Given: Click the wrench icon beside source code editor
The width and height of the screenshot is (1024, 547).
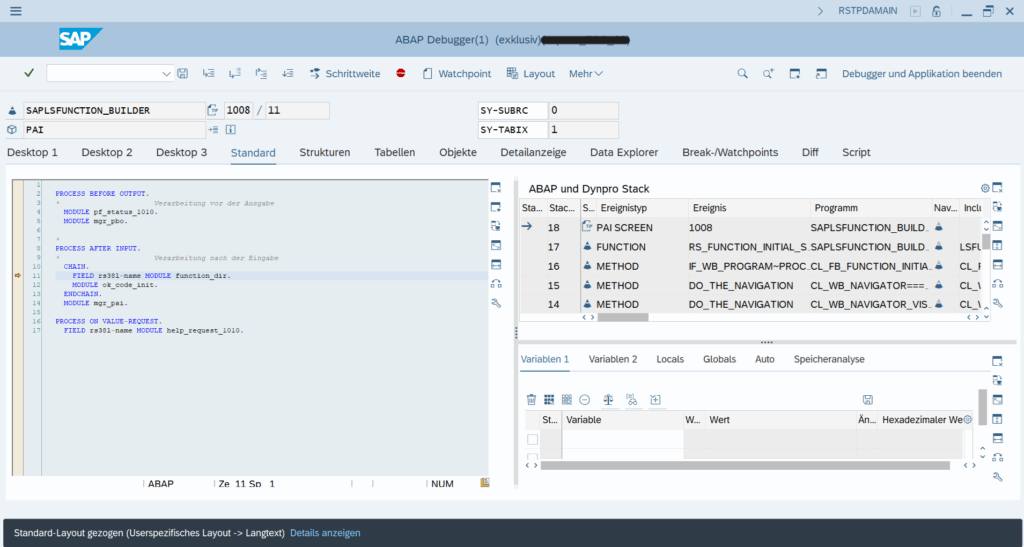Looking at the screenshot, I should tap(496, 303).
